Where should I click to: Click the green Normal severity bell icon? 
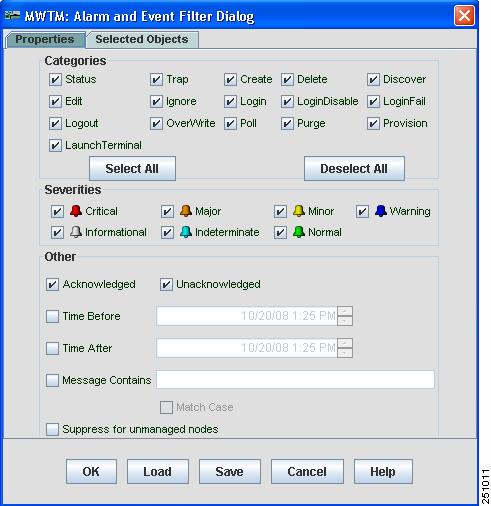click(x=299, y=232)
